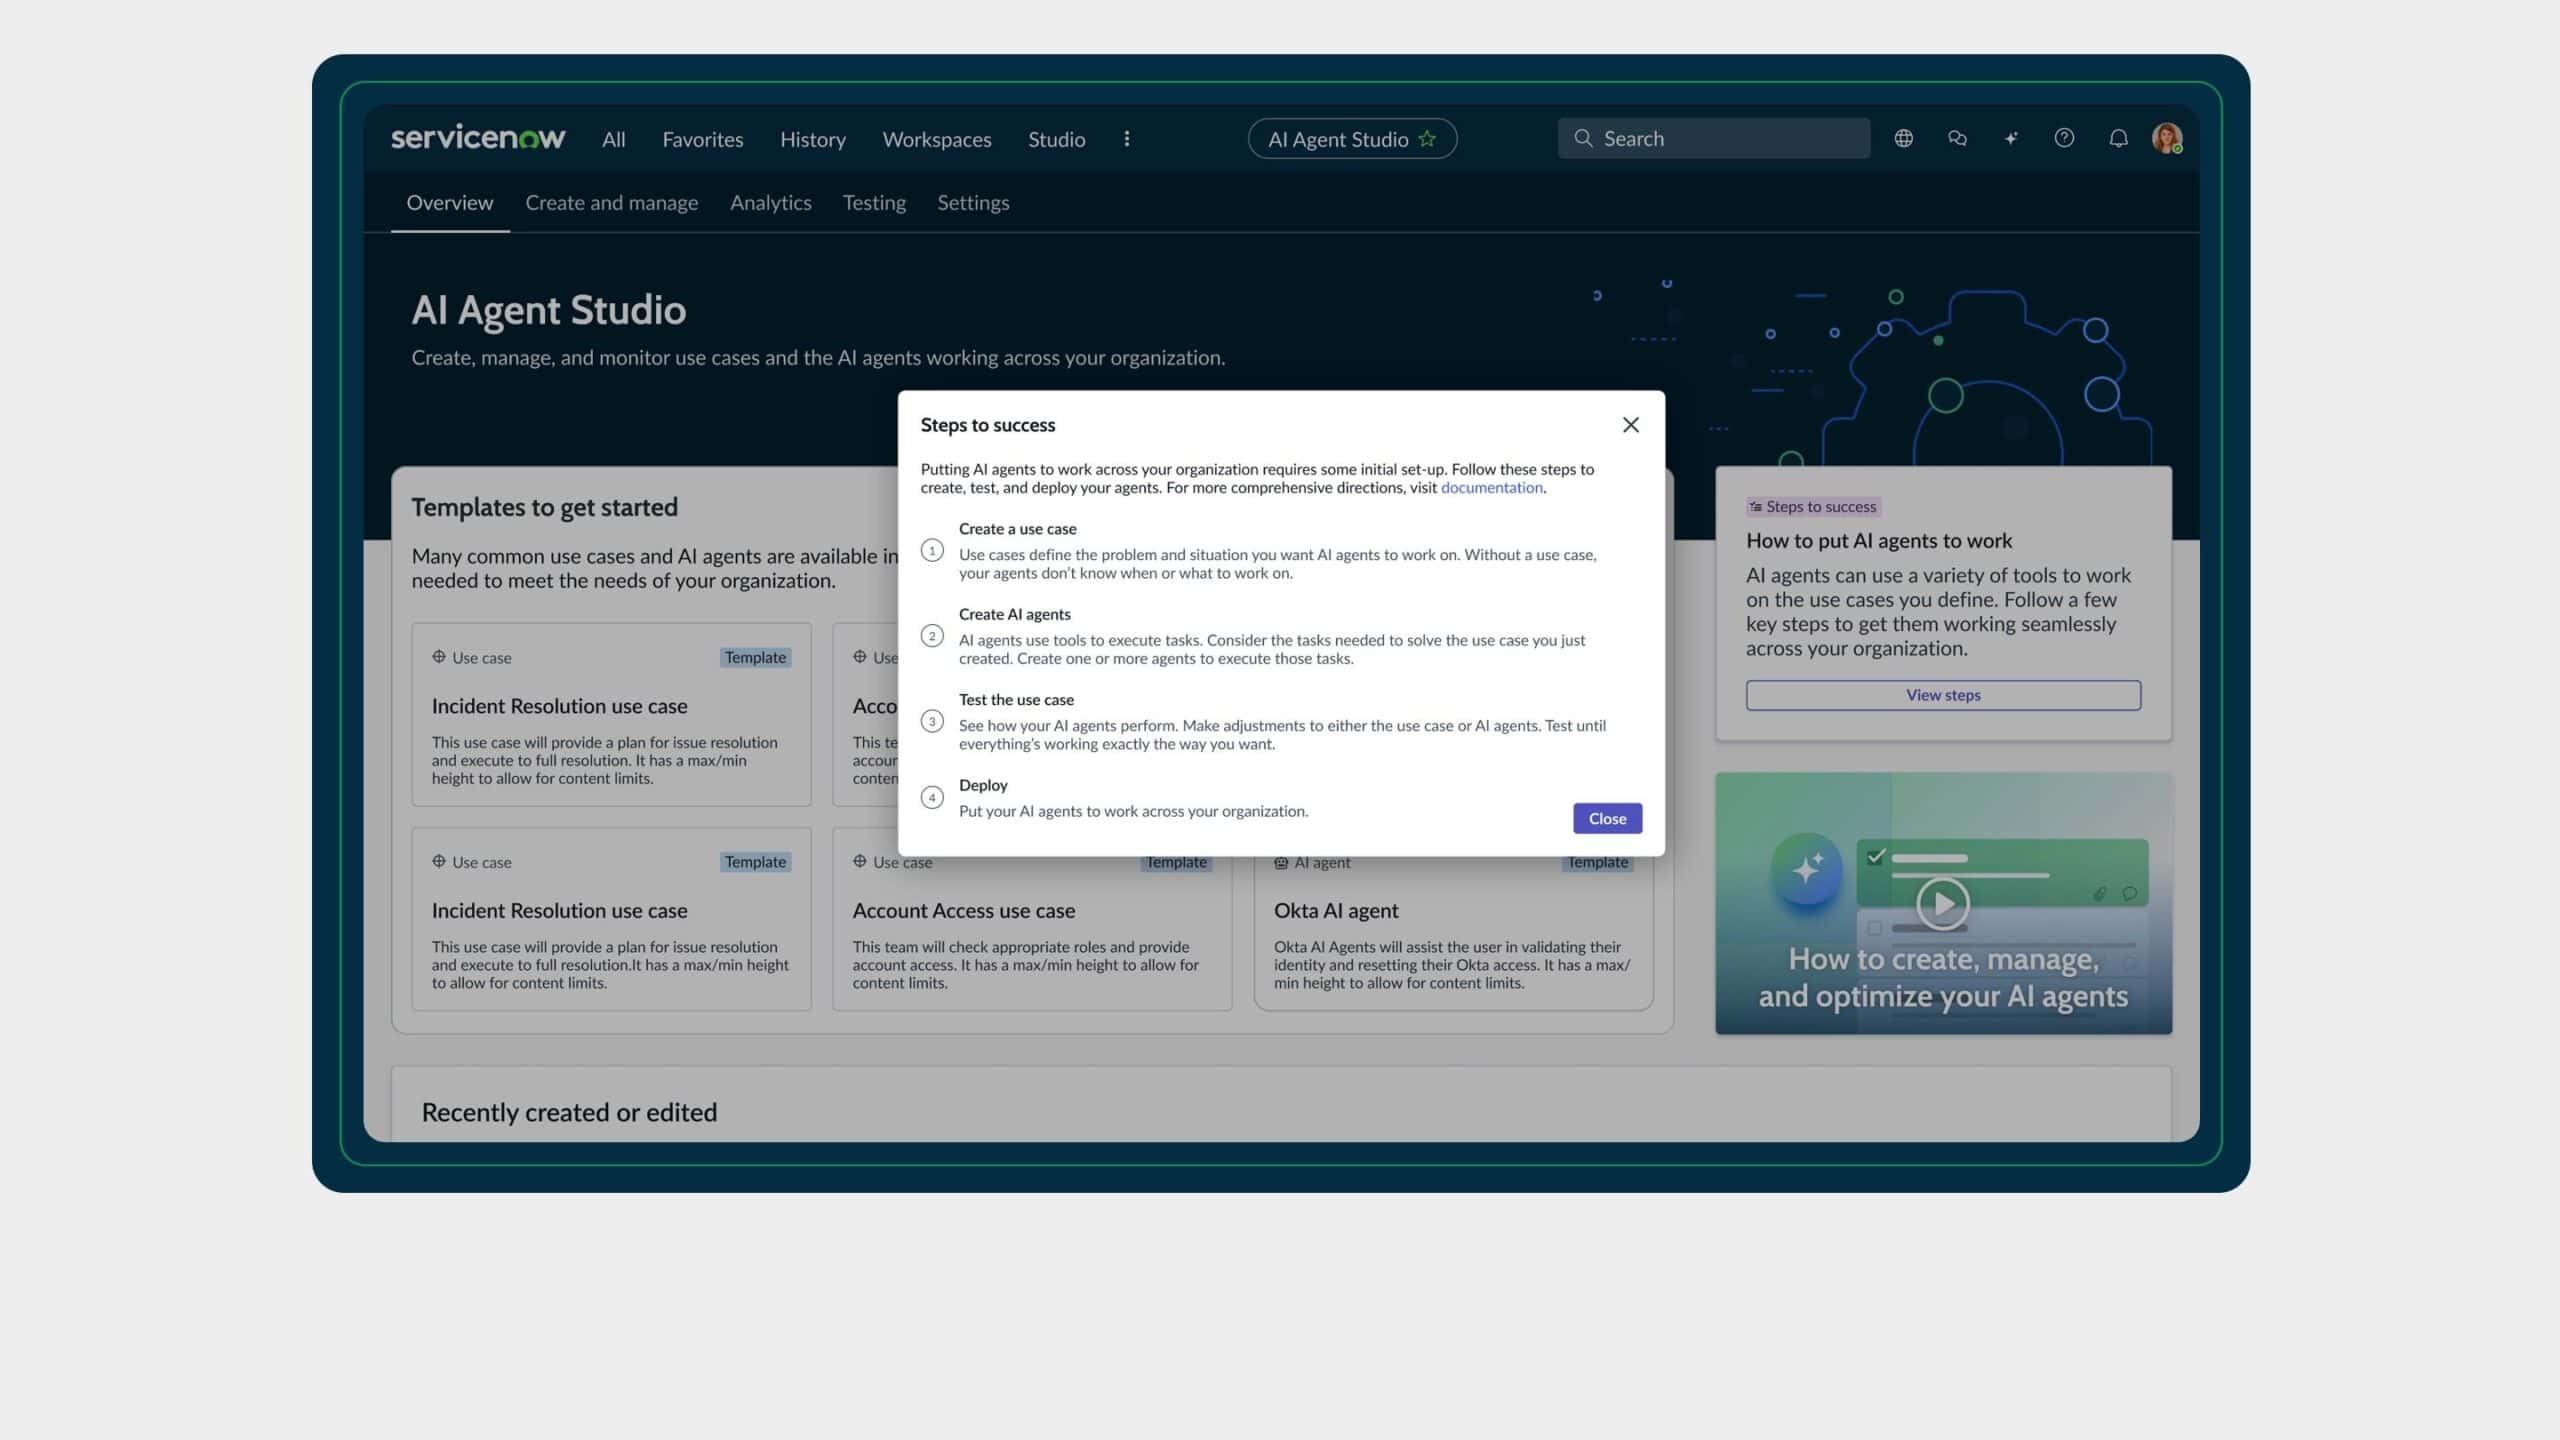The width and height of the screenshot is (2560, 1440).
Task: Click the AI sparkle assistant icon
Action: [x=2011, y=138]
